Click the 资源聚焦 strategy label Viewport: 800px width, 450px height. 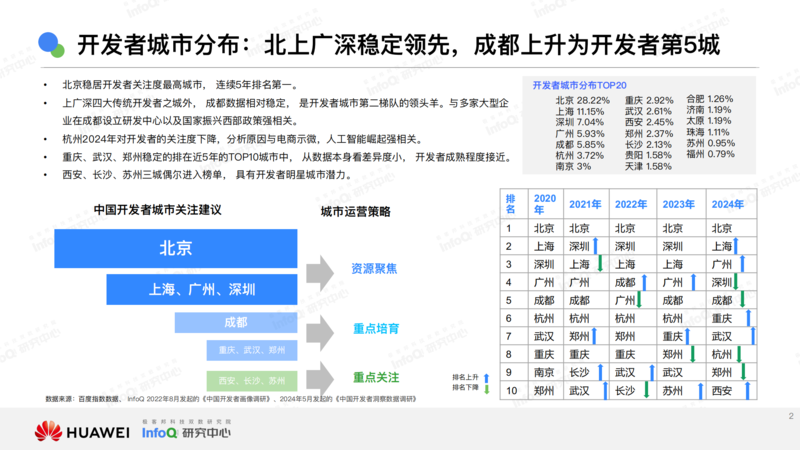375,269
